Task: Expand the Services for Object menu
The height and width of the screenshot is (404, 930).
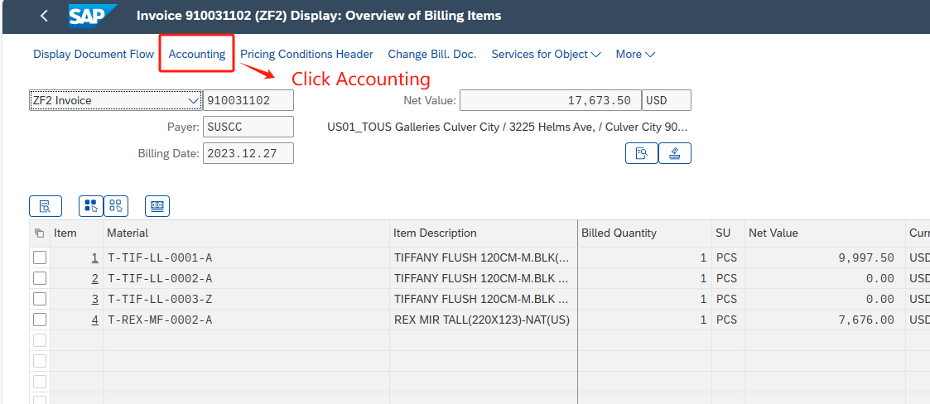Action: point(545,54)
